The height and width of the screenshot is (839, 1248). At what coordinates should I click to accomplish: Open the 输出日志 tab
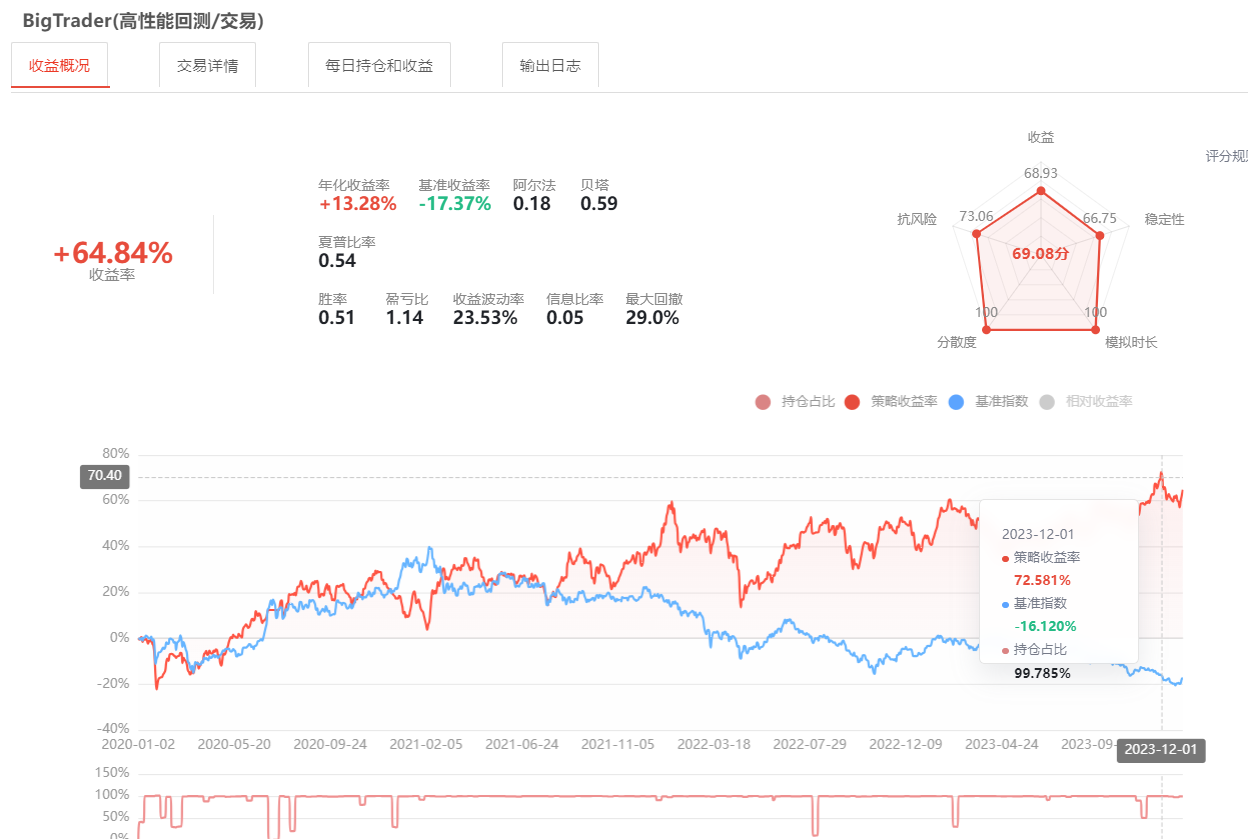(x=550, y=66)
